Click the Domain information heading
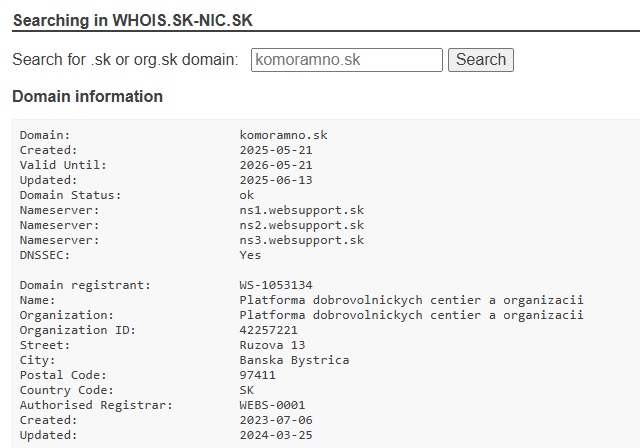 (87, 97)
